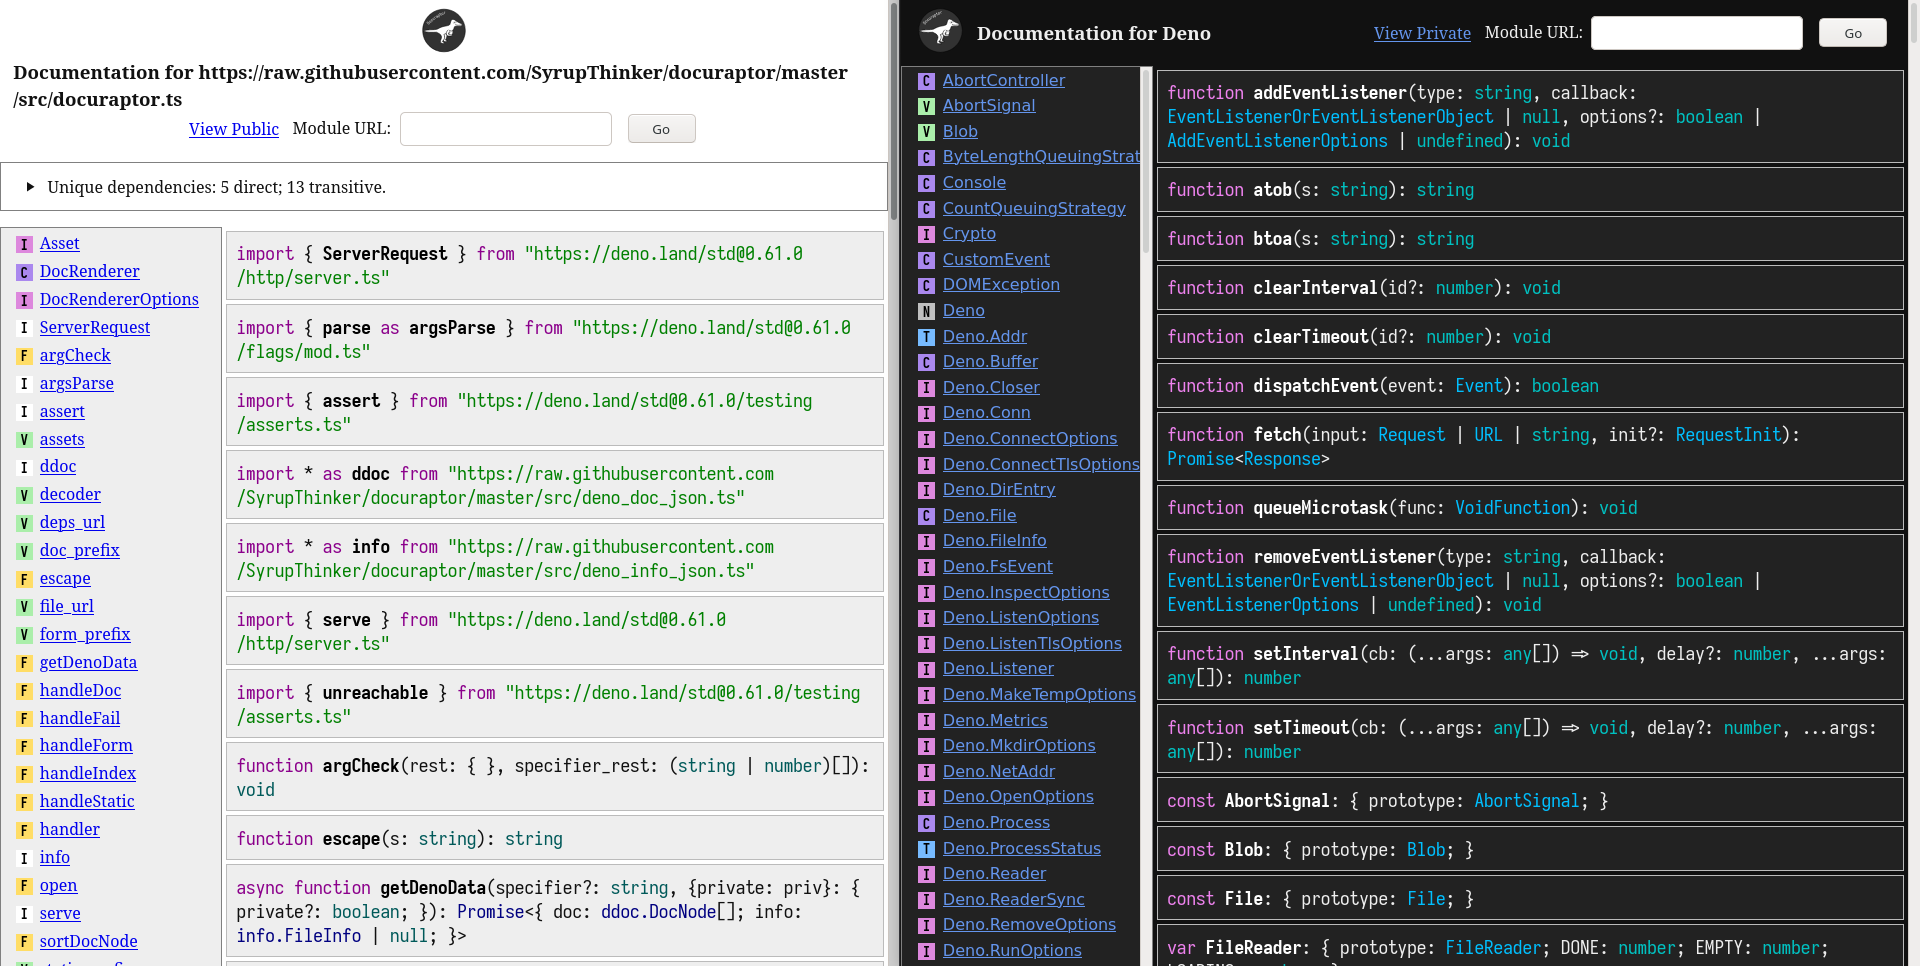1920x966 pixels.
Task: Open the argsParse sidebar link
Action: pyautogui.click(x=77, y=383)
